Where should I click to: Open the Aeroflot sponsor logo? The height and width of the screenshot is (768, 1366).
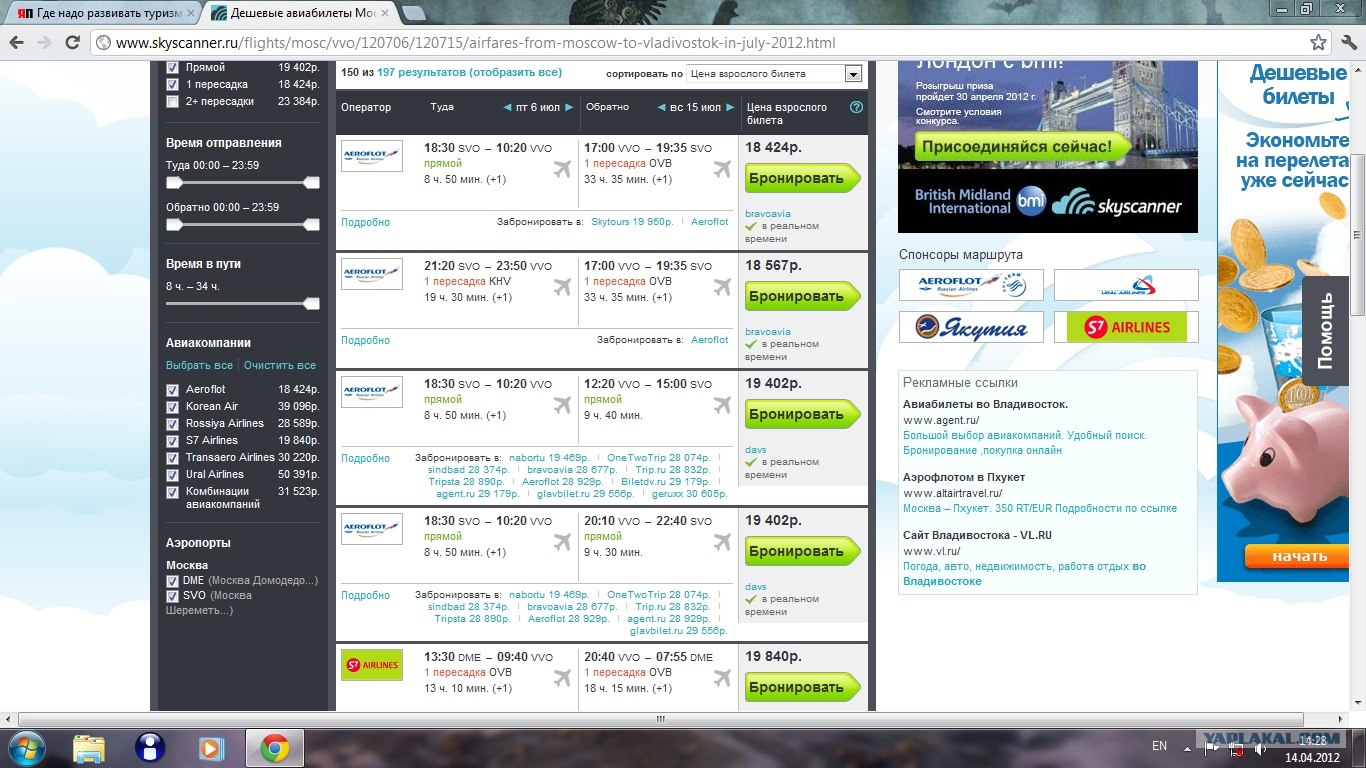pyautogui.click(x=971, y=285)
